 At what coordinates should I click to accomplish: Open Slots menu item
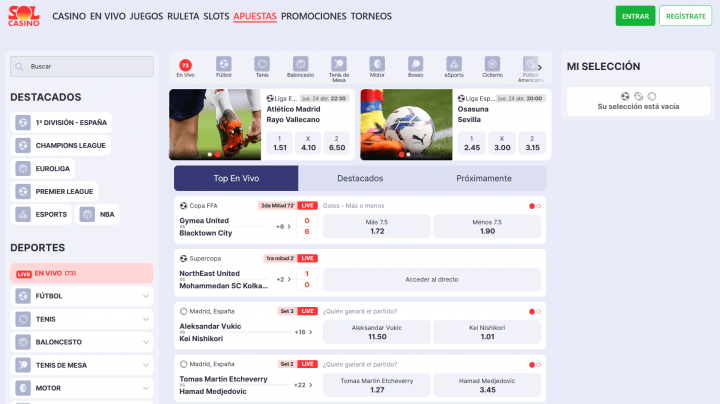point(216,16)
